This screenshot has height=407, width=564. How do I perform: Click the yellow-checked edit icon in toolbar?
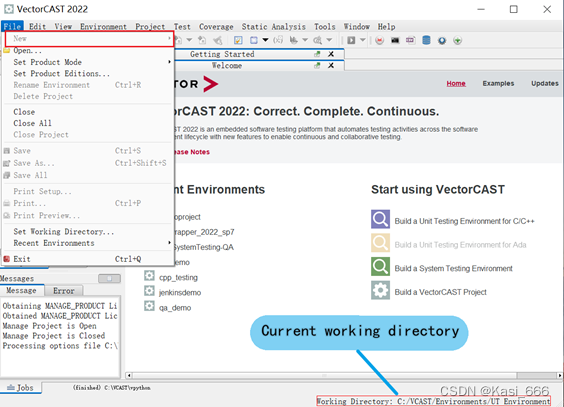coord(238,40)
